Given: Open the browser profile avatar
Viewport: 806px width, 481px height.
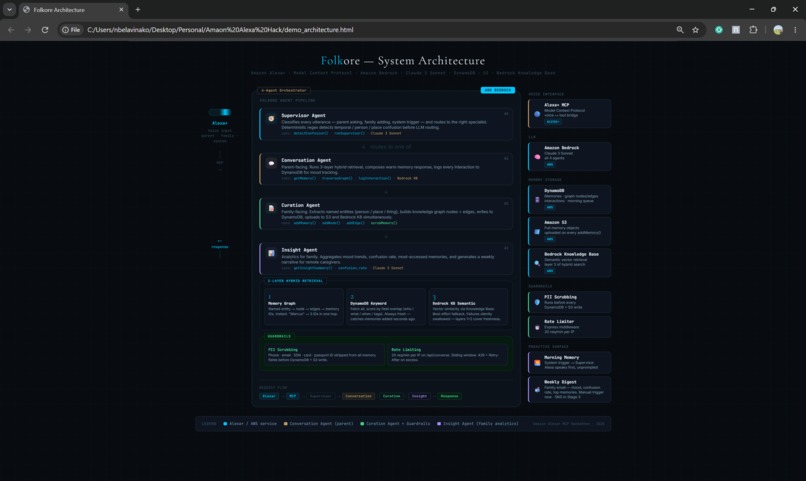Looking at the screenshot, I should (778, 30).
